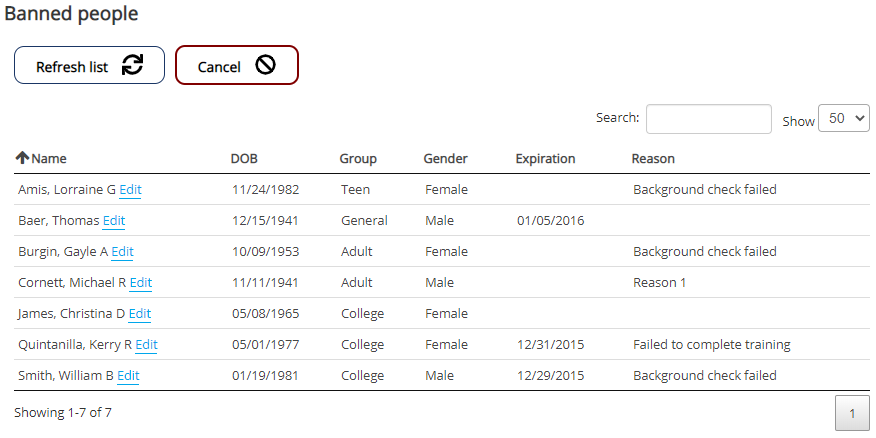The image size is (876, 438).
Task: Click the cancel prohibition icon
Action: (265, 65)
